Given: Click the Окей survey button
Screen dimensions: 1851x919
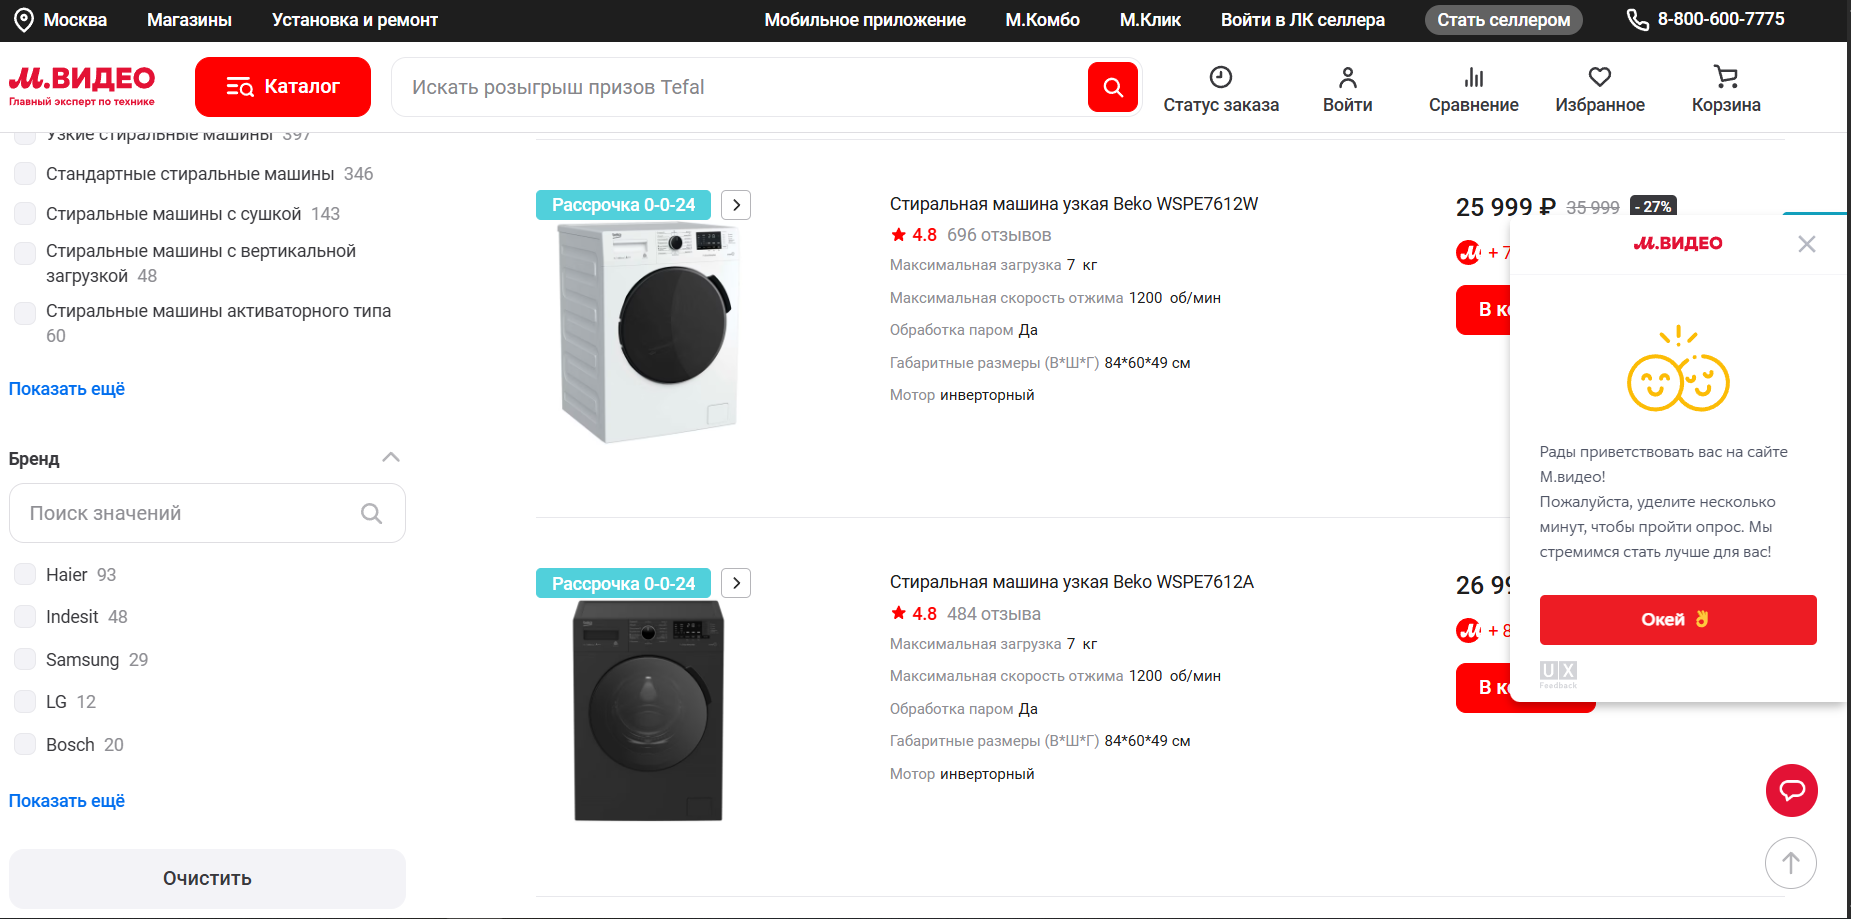Looking at the screenshot, I should pyautogui.click(x=1677, y=620).
